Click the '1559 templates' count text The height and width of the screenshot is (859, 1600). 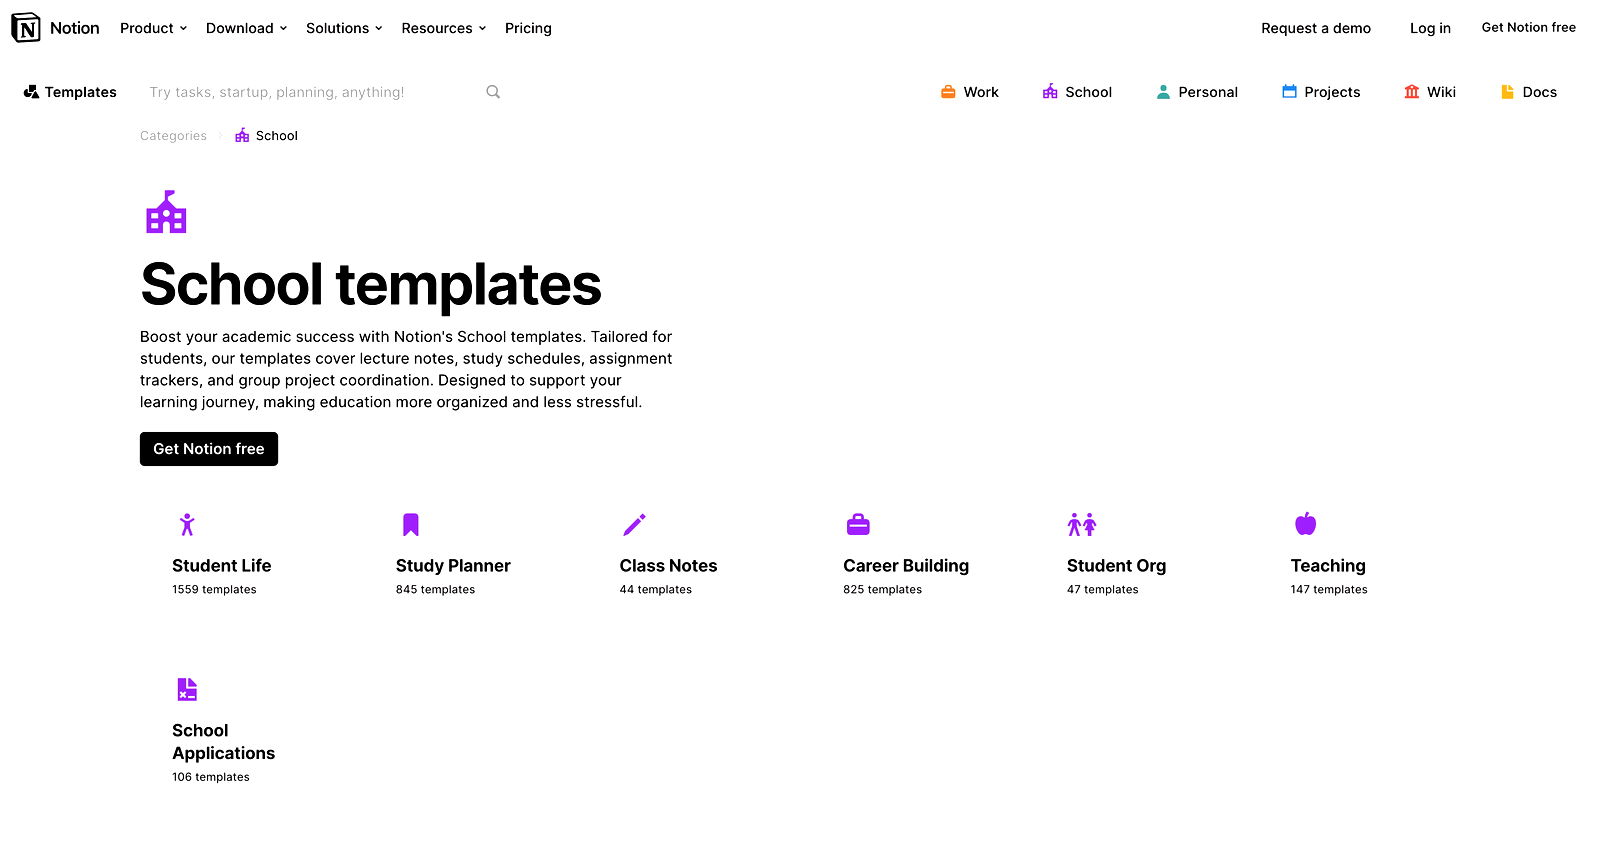(x=214, y=590)
